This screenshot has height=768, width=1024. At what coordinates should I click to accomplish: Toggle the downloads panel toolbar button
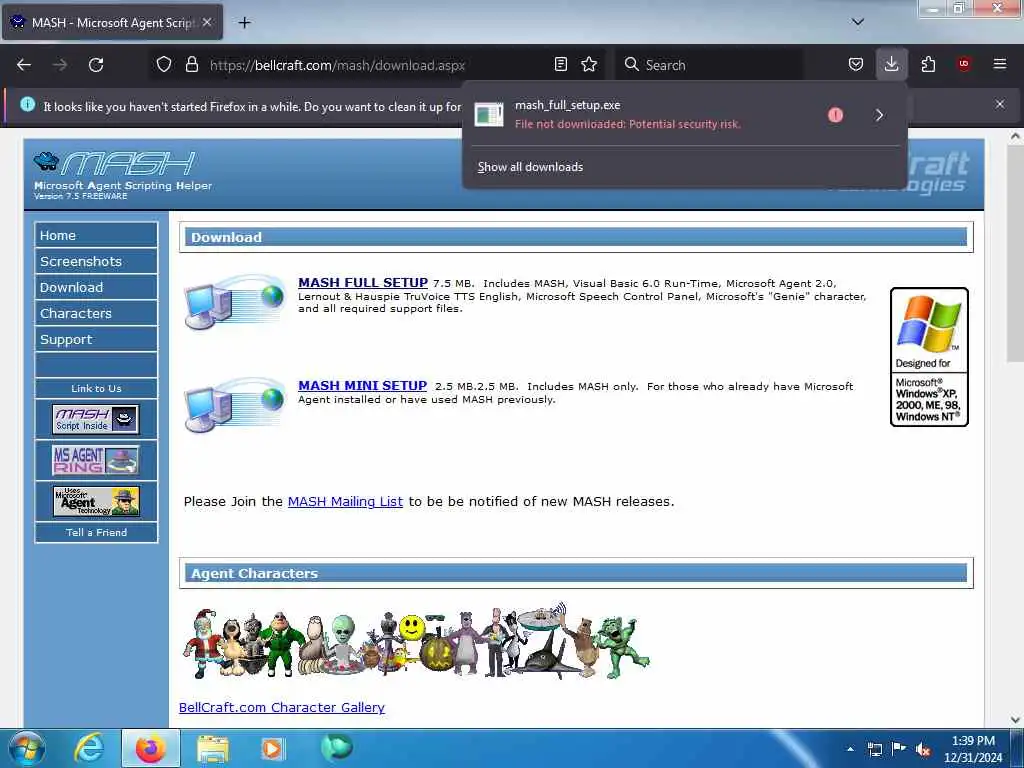tap(891, 64)
